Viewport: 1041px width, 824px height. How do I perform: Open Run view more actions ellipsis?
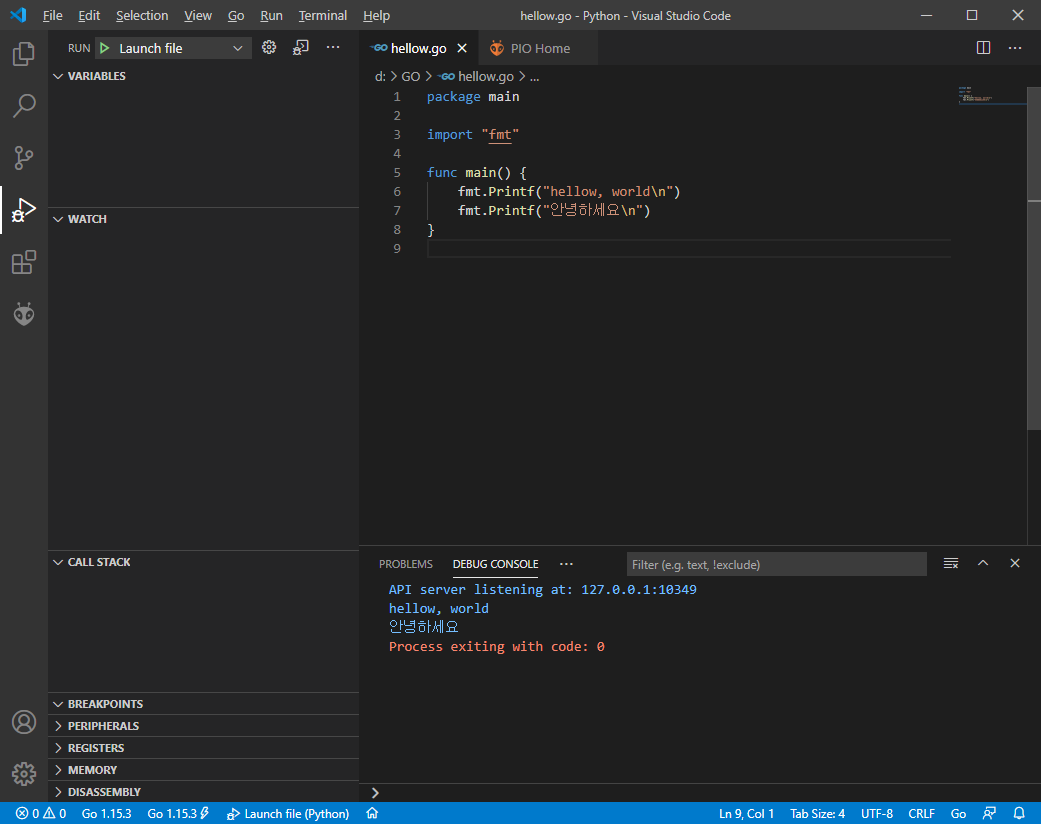333,47
